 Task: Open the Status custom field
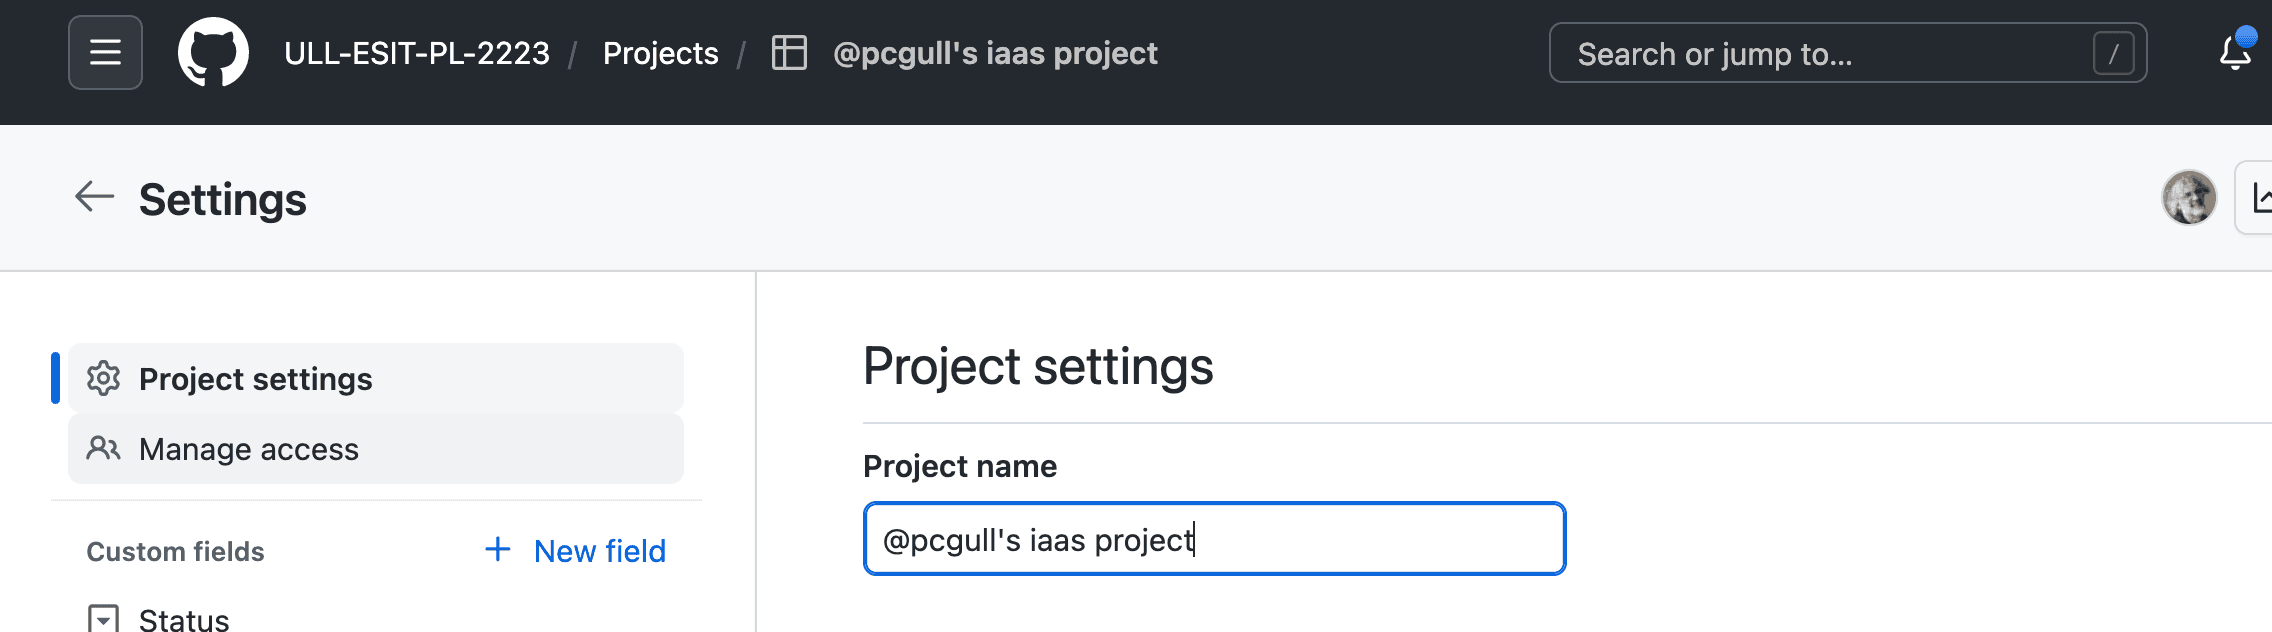(x=184, y=619)
